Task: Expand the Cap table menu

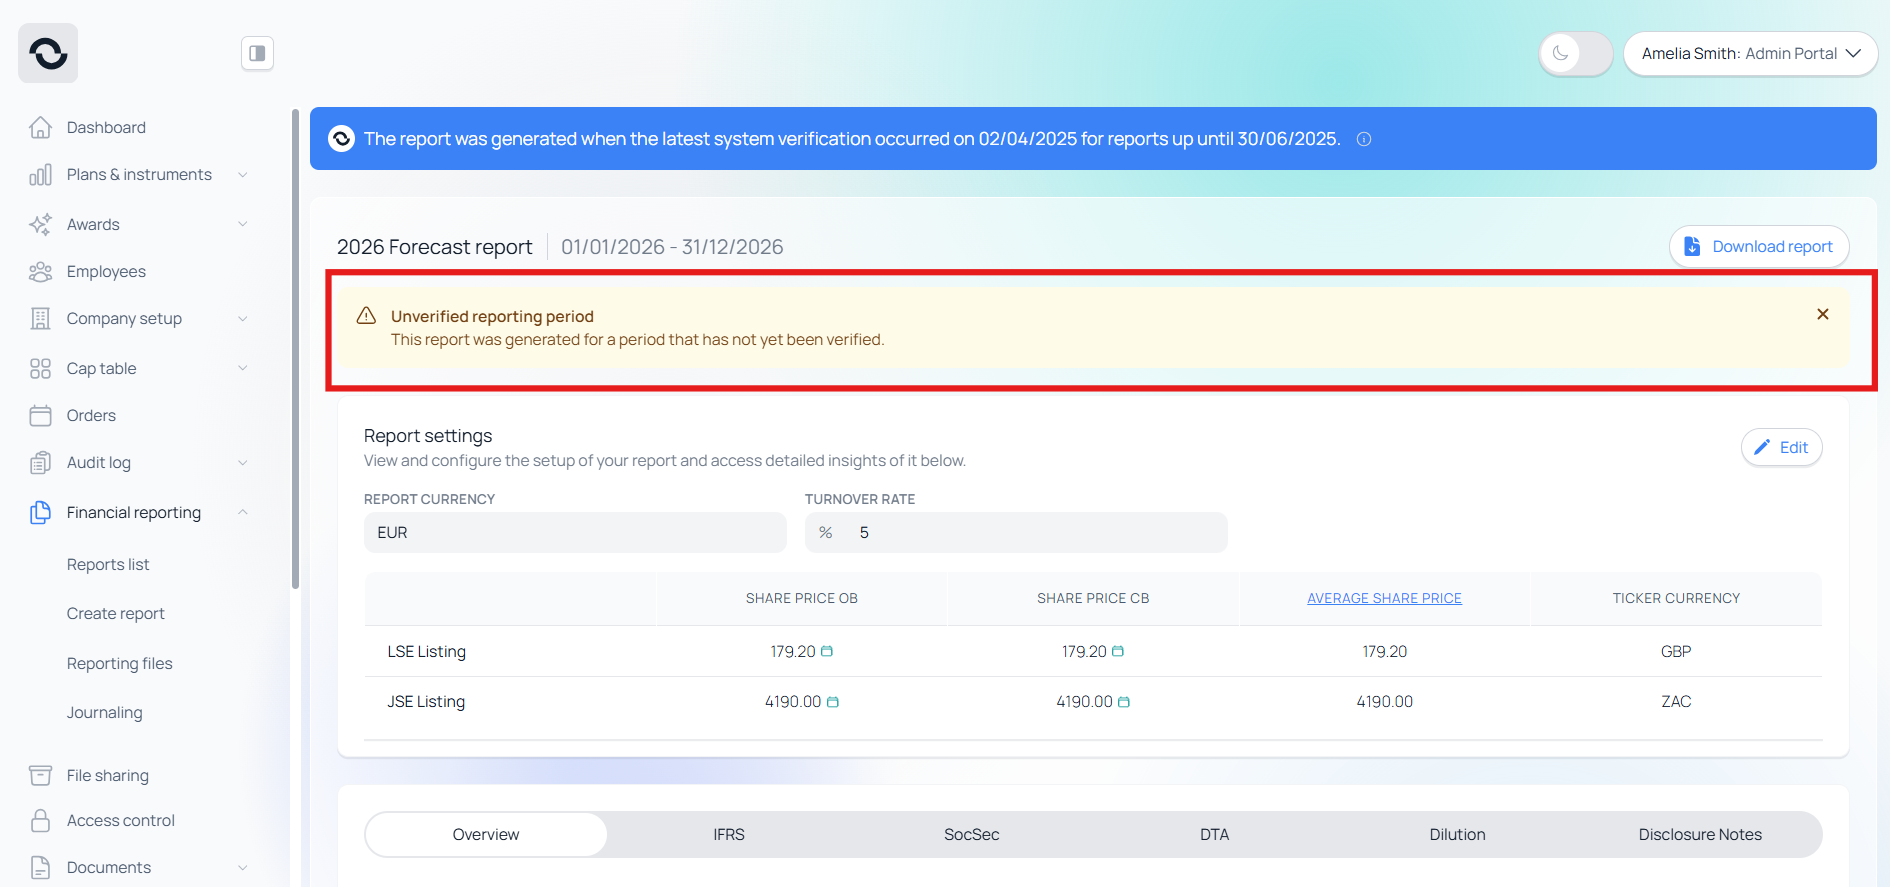Action: tap(140, 369)
